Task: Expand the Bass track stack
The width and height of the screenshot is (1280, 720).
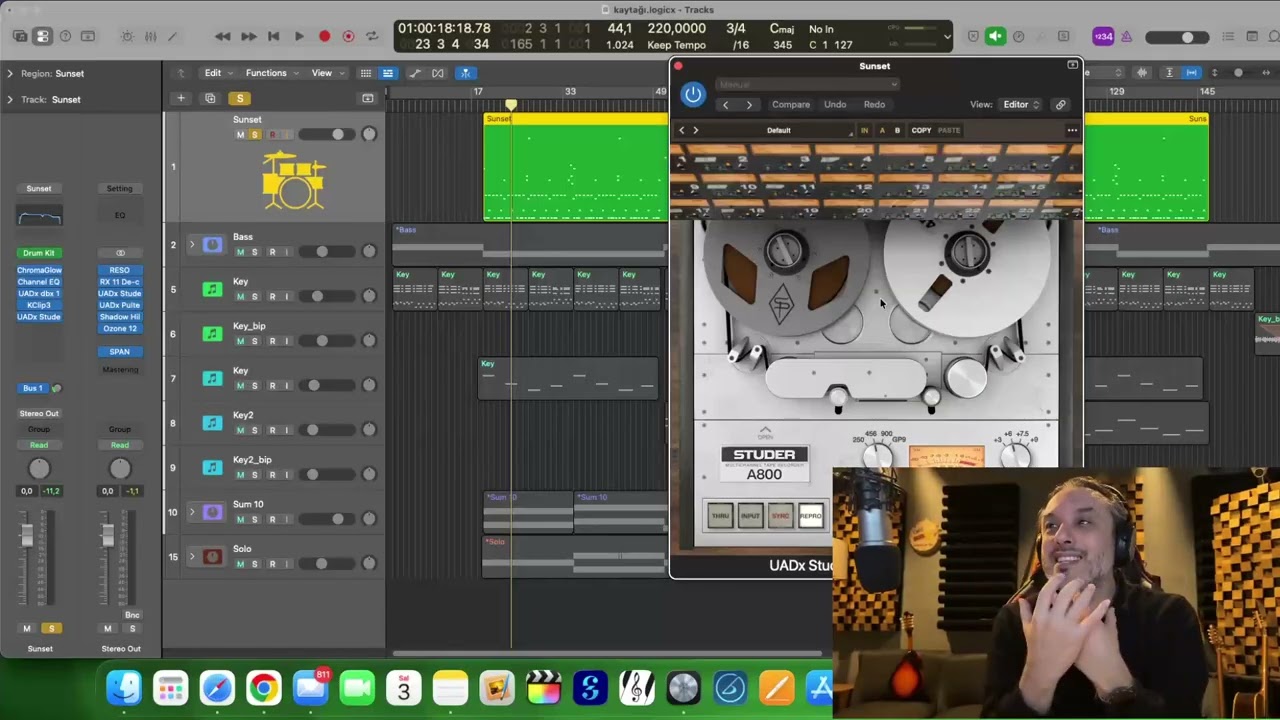Action: [x=192, y=244]
